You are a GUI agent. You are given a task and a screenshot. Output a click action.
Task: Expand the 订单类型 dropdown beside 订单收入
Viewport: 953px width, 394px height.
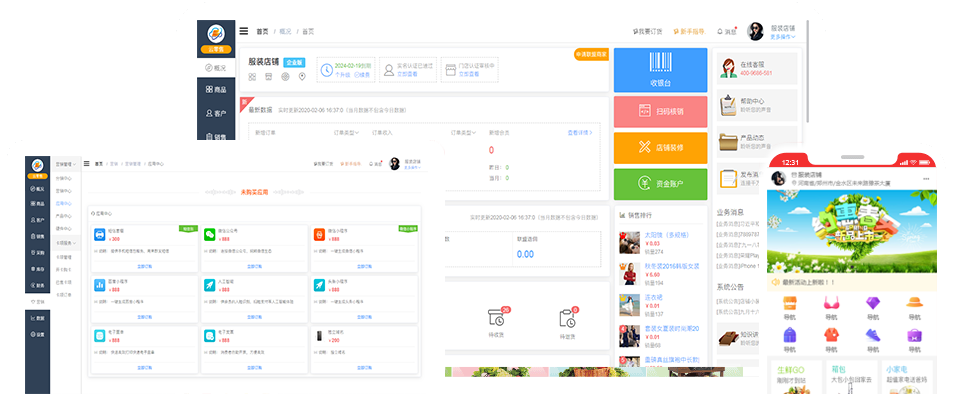[463, 132]
